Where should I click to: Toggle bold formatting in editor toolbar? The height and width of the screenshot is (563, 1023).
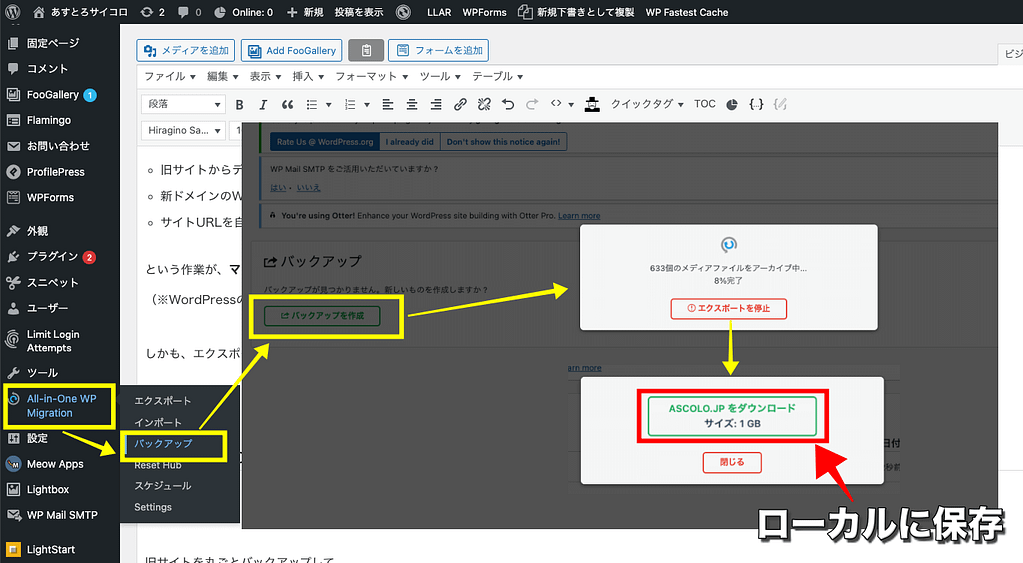239,104
